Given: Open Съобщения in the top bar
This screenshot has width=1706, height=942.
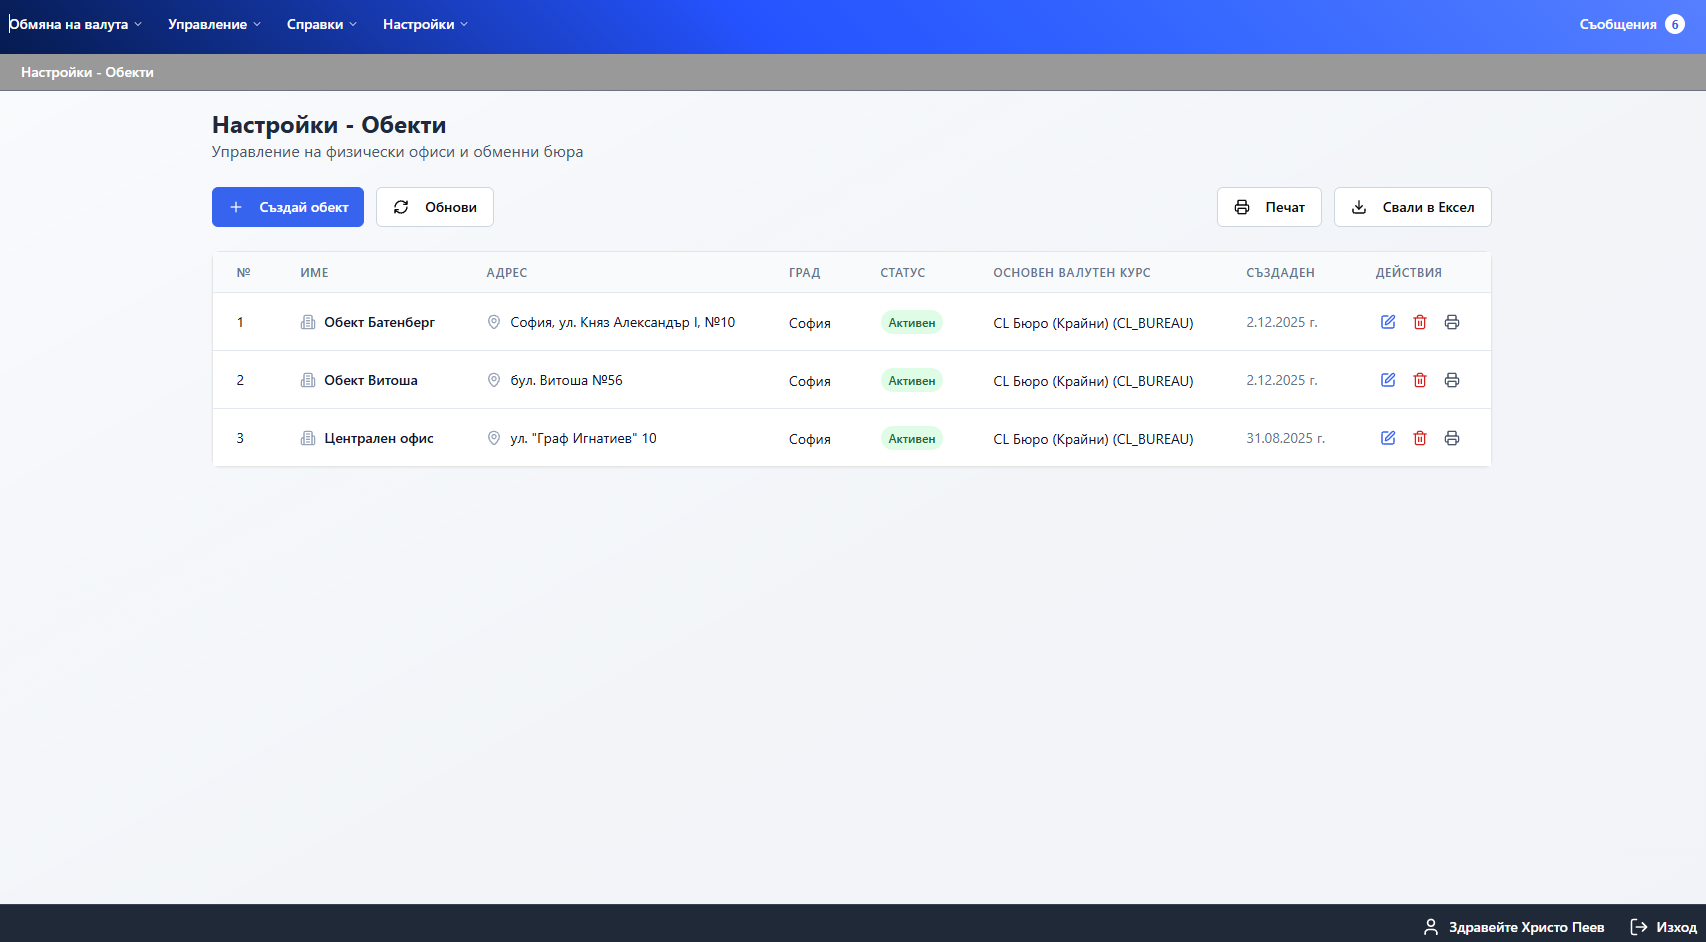Looking at the screenshot, I should point(1617,24).
